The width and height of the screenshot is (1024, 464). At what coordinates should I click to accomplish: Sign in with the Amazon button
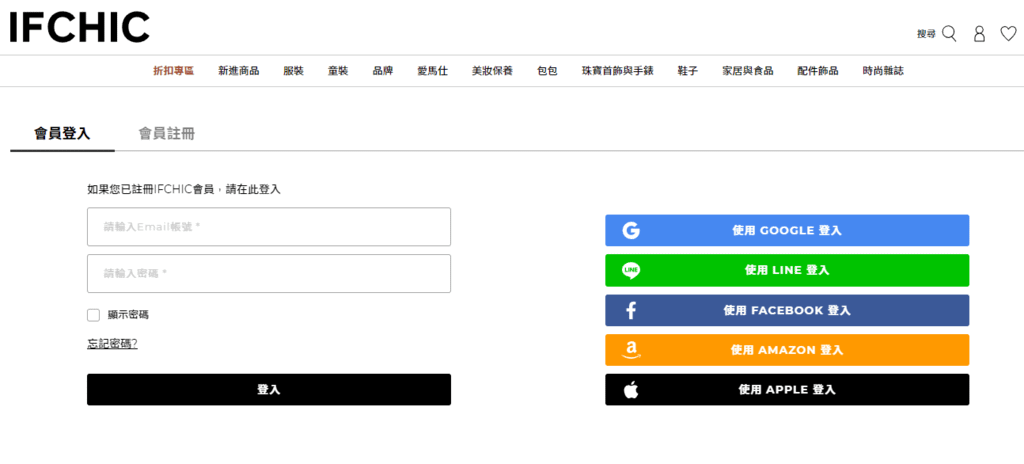coord(787,350)
